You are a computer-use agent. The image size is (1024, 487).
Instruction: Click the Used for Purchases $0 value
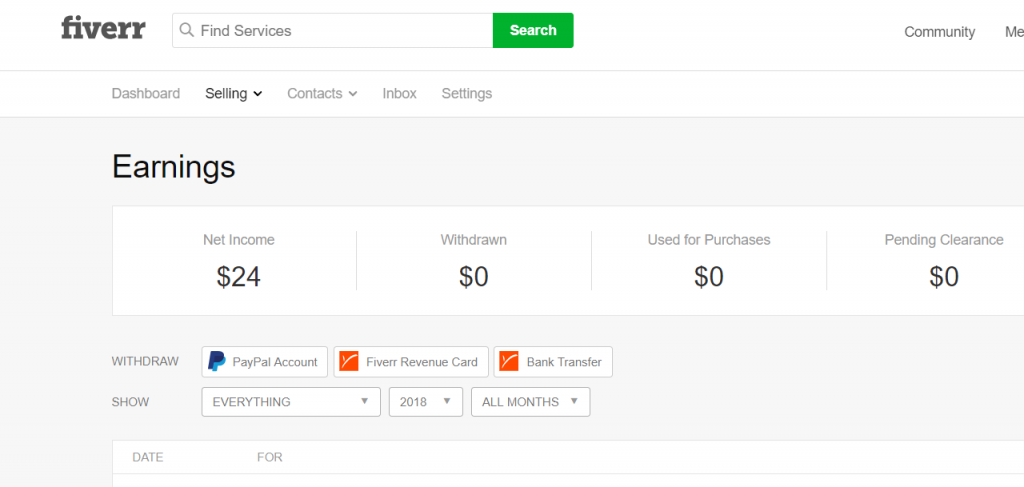(x=709, y=277)
